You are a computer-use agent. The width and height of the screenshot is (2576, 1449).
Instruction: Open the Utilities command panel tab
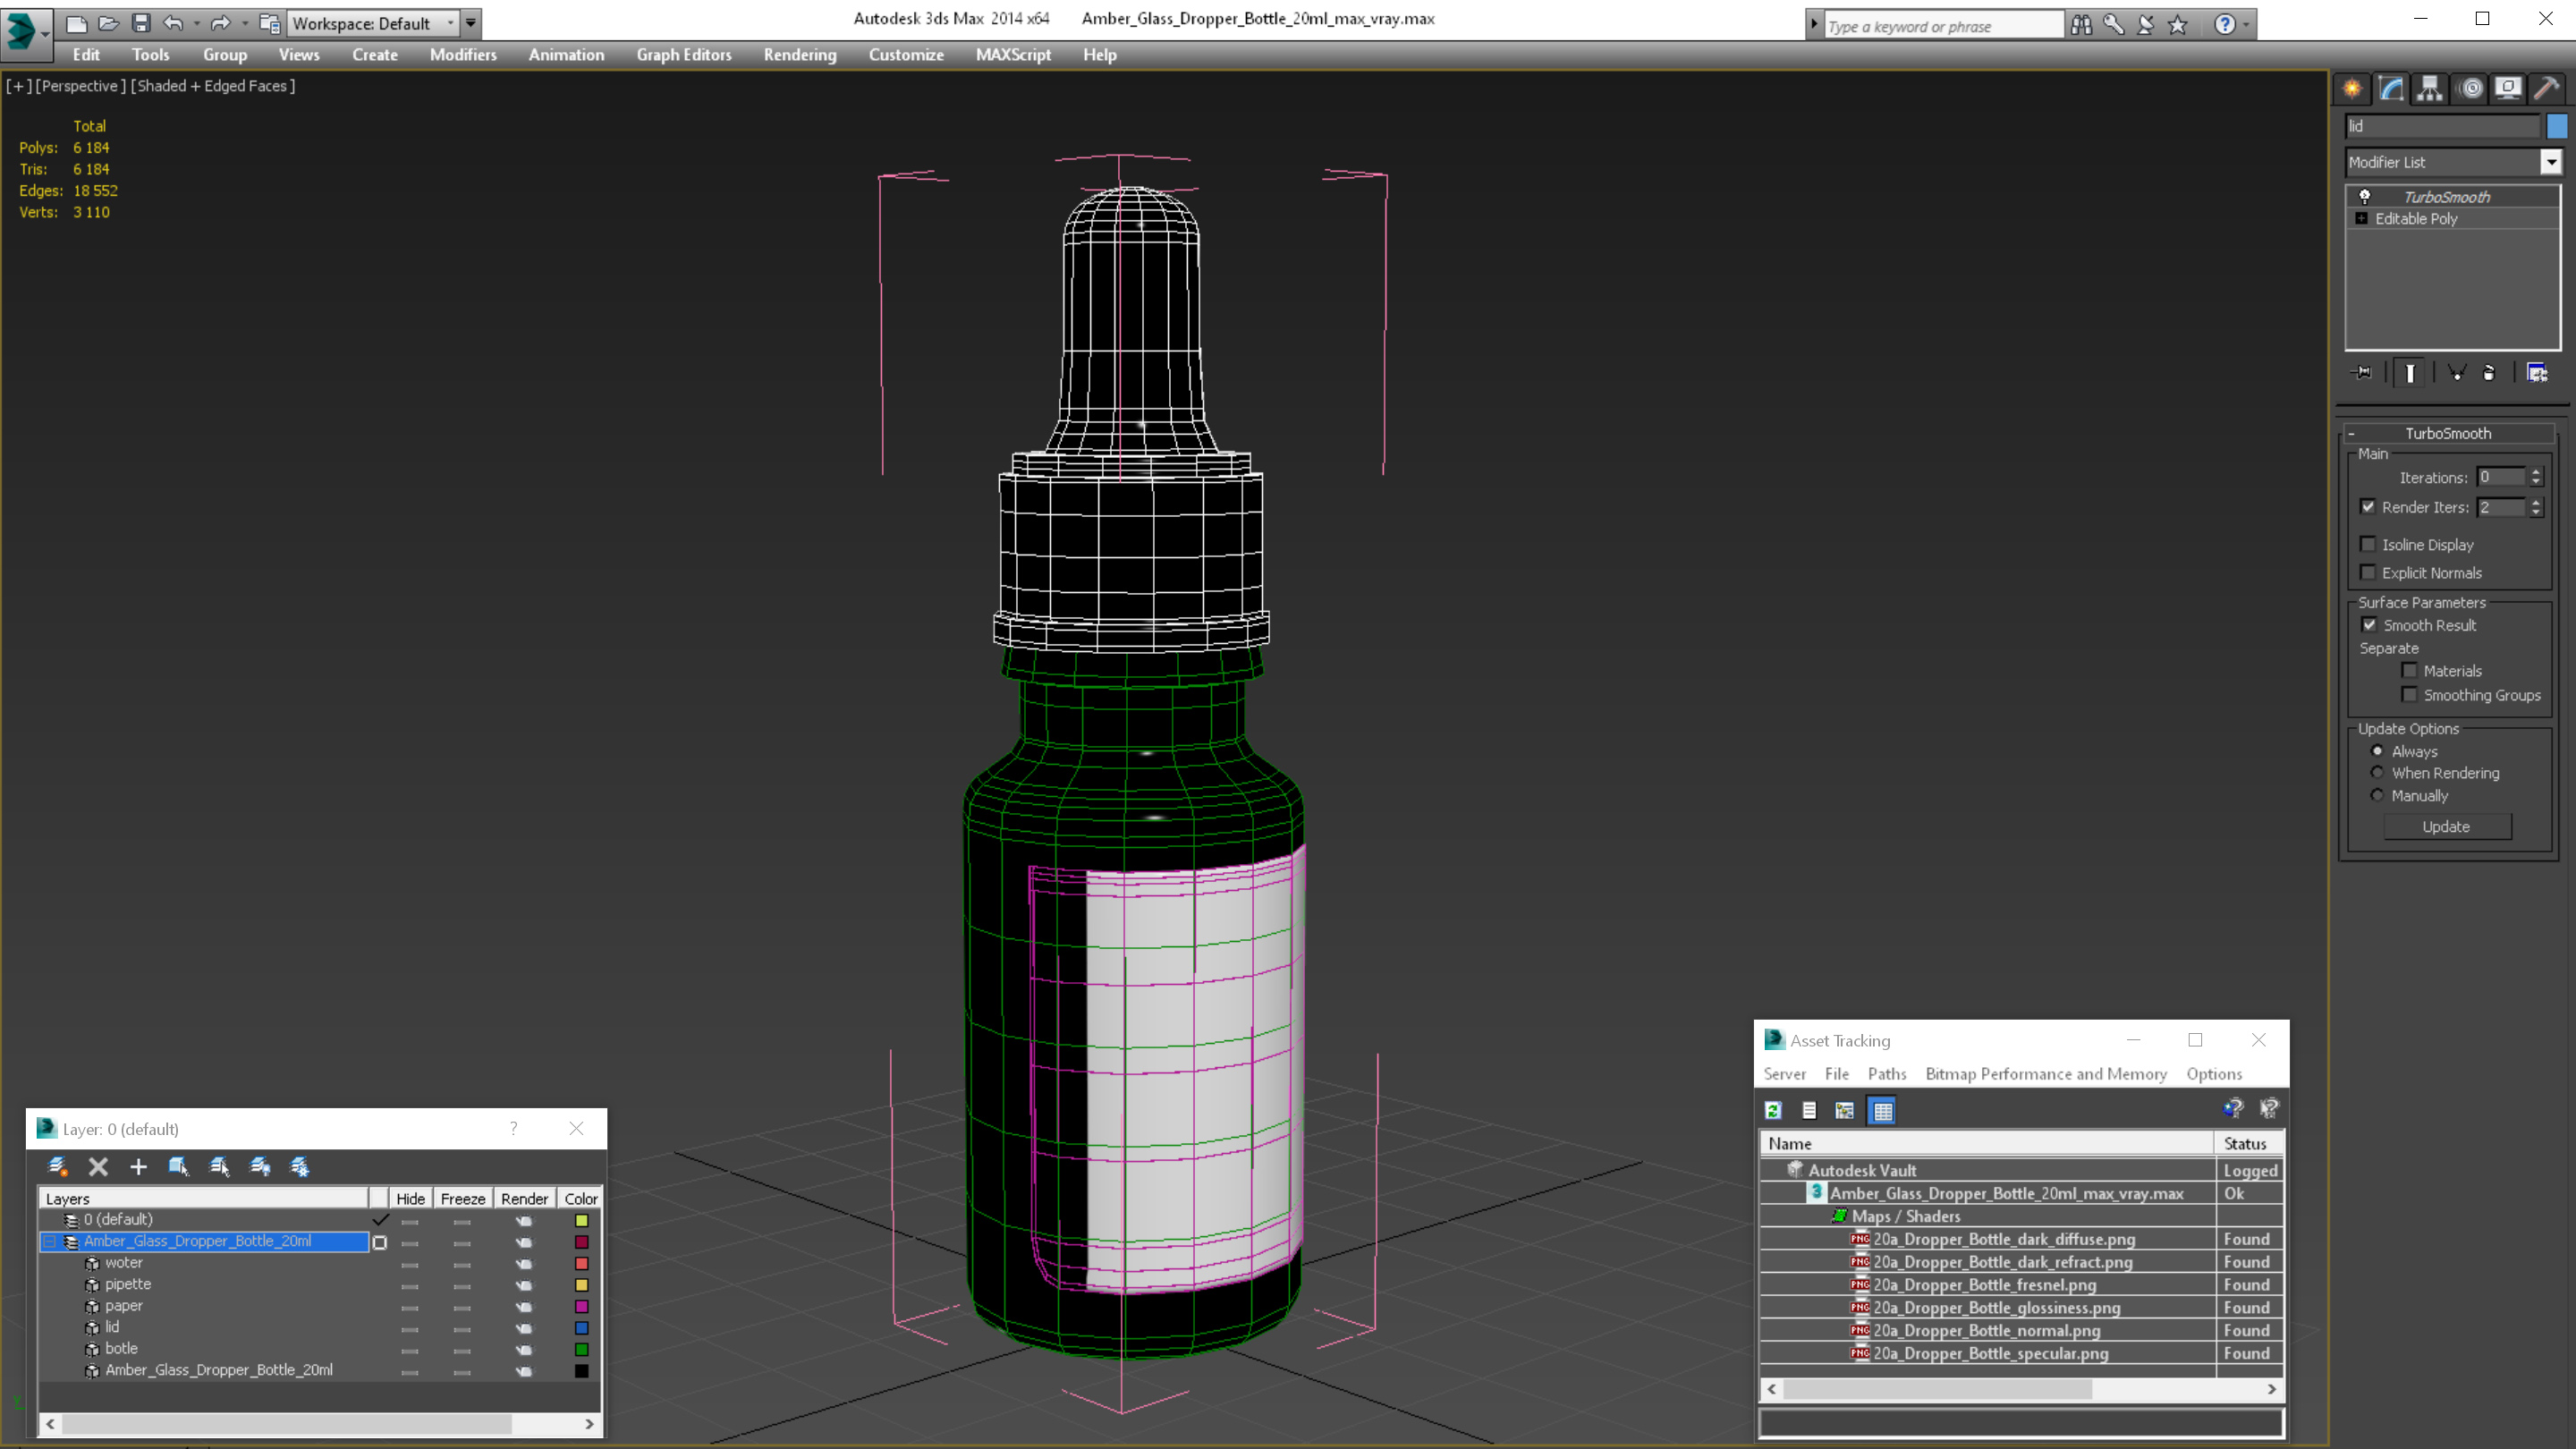(x=2547, y=89)
